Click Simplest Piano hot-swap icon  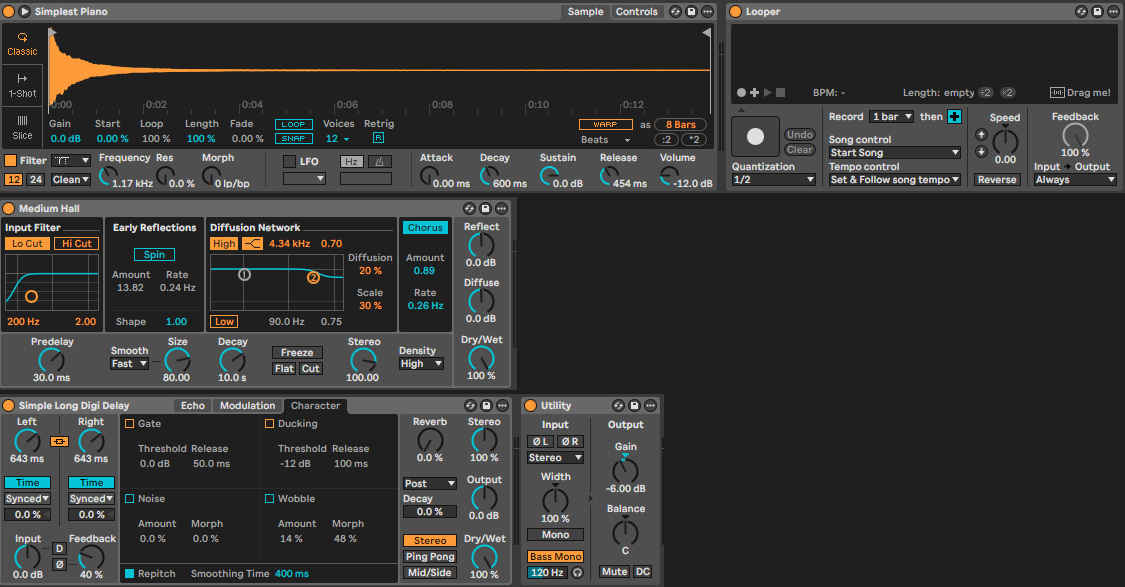click(675, 11)
